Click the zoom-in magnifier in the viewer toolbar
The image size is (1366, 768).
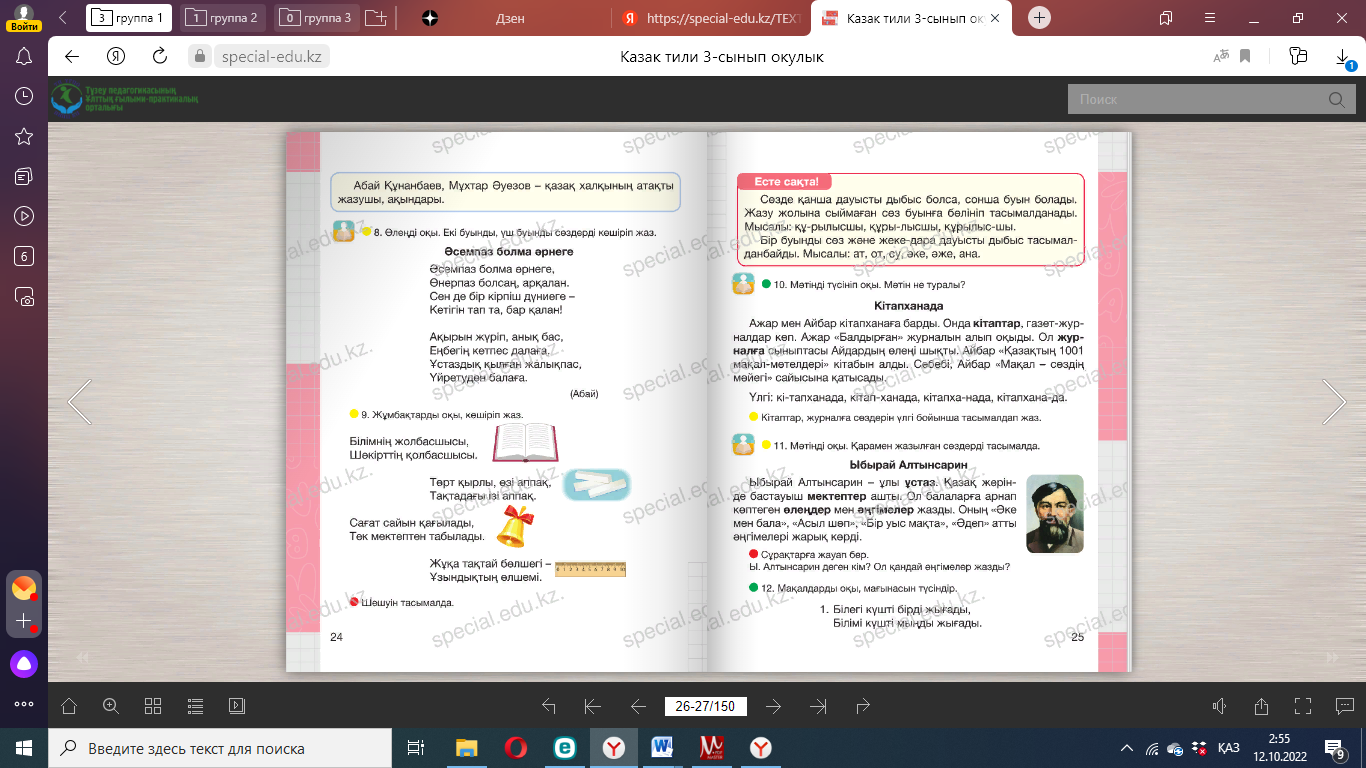111,706
